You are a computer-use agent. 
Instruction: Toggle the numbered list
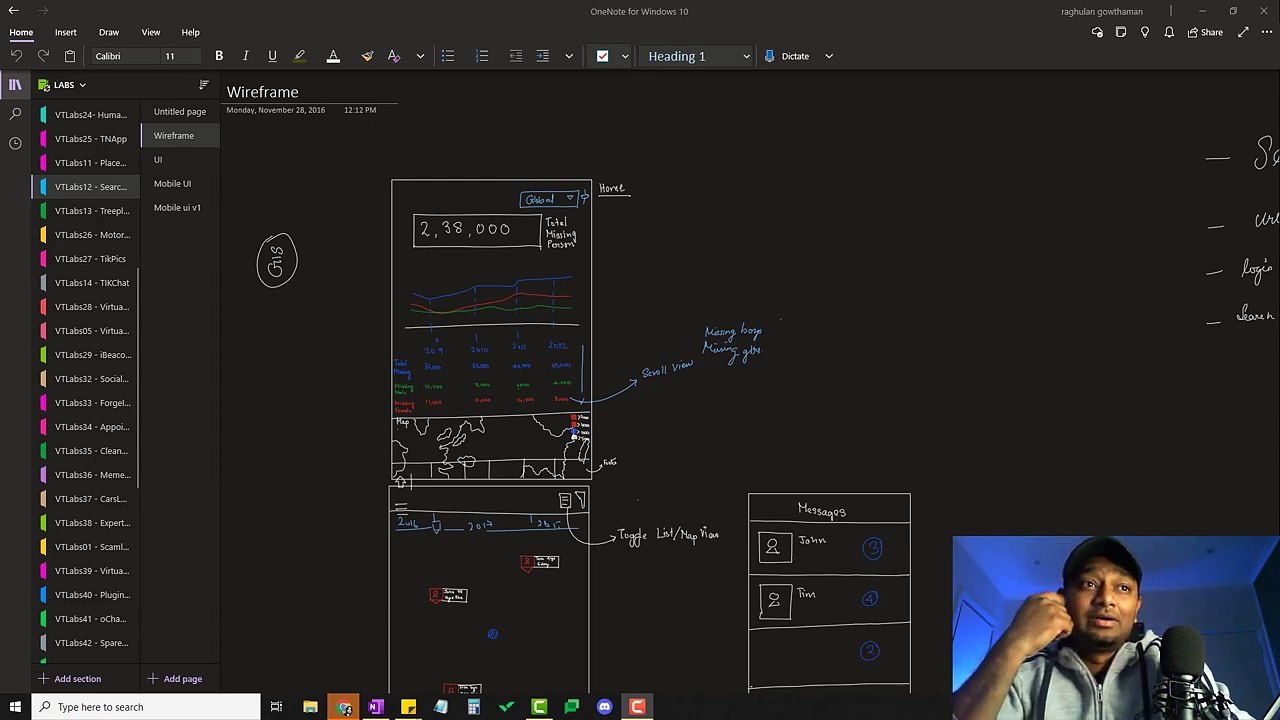point(482,56)
